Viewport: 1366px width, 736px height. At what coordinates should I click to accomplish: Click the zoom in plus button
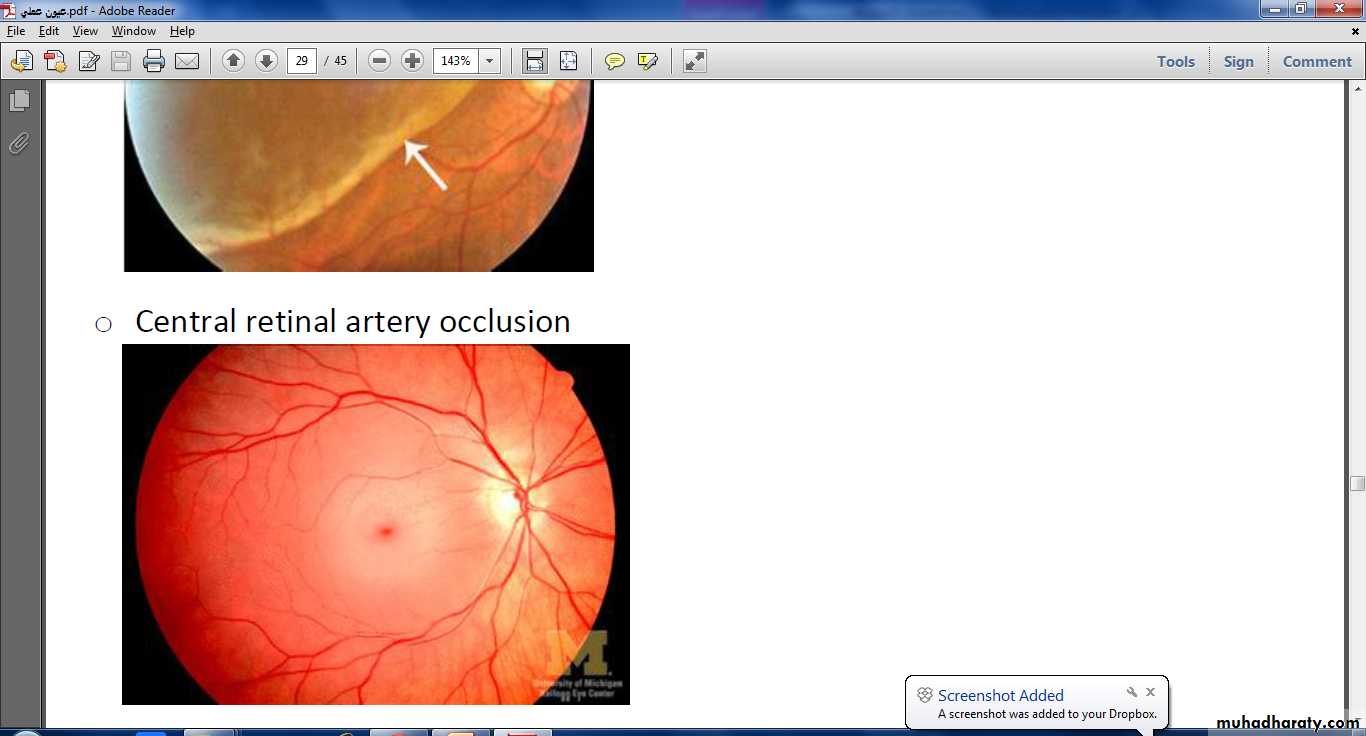pyautogui.click(x=412, y=61)
